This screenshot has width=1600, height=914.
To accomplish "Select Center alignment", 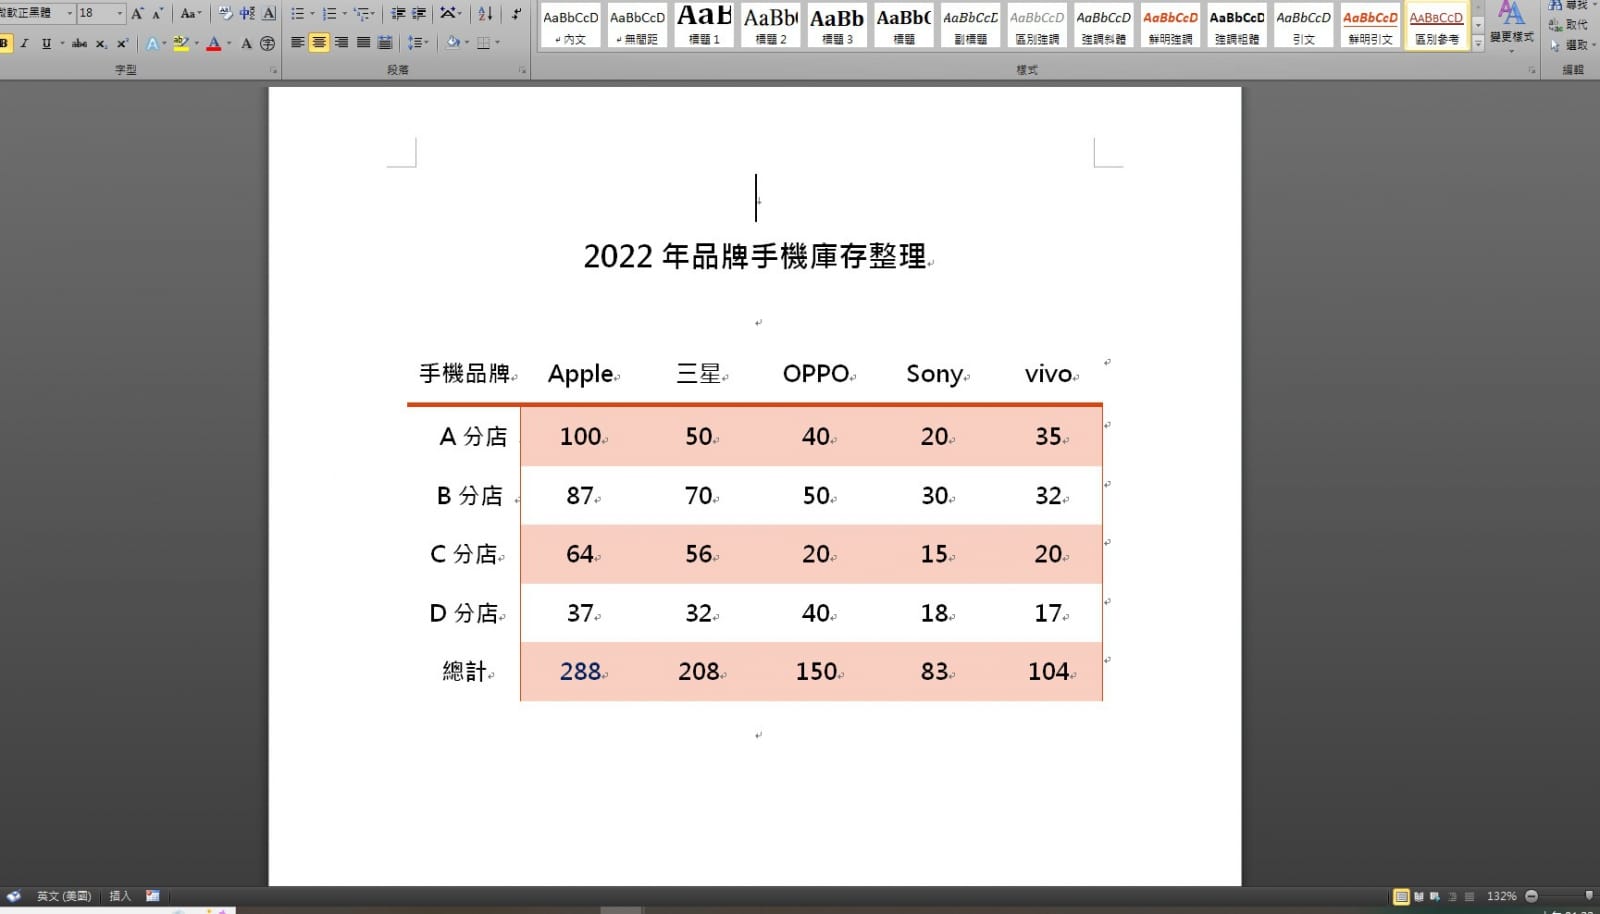I will 319,43.
